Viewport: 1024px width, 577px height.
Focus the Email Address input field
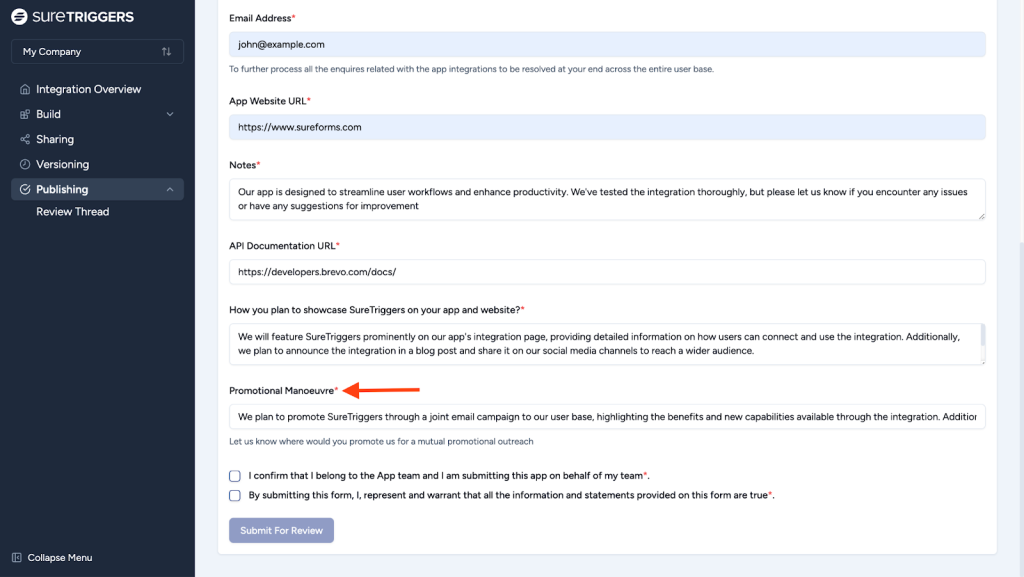tap(607, 44)
